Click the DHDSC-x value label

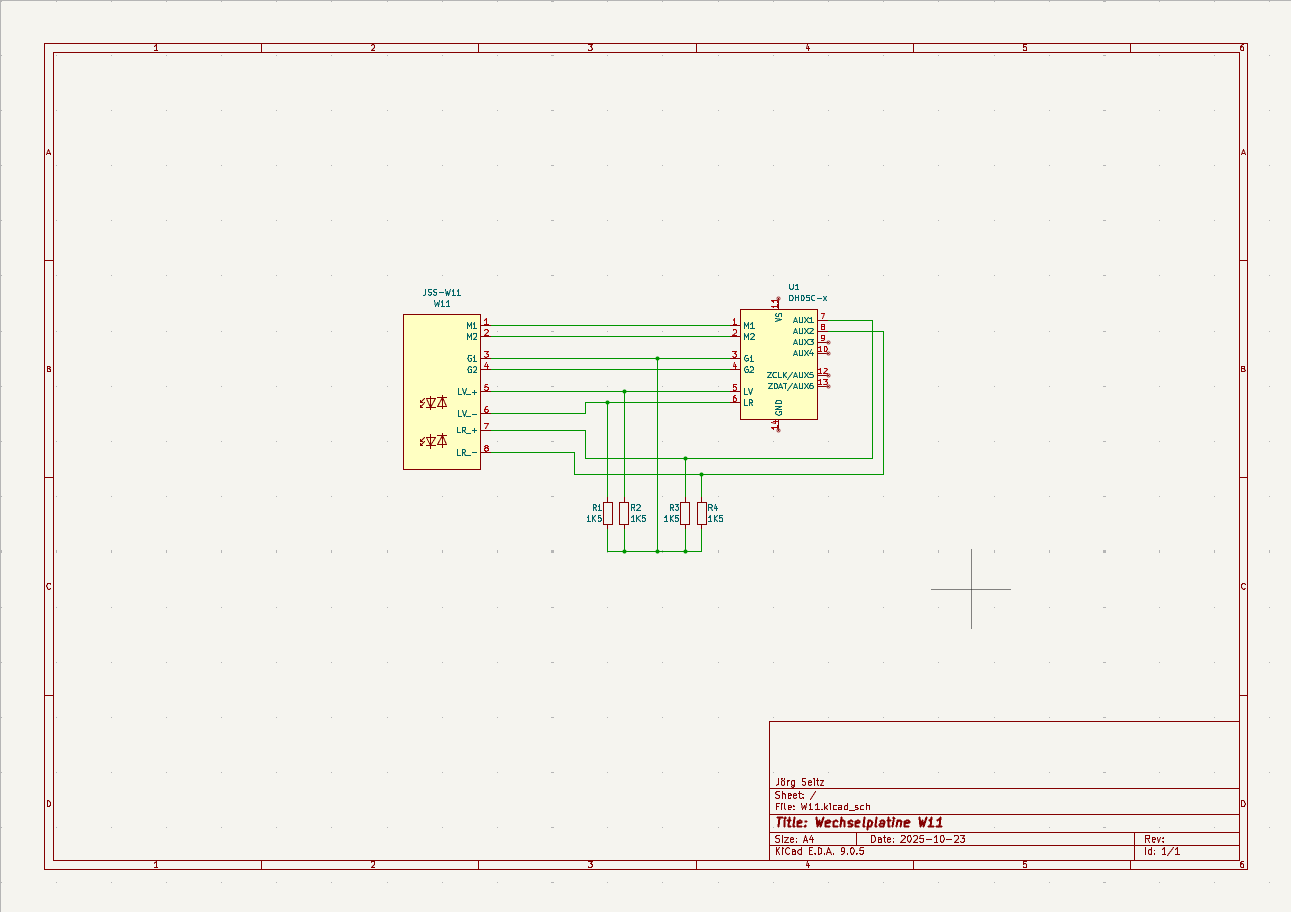807,298
